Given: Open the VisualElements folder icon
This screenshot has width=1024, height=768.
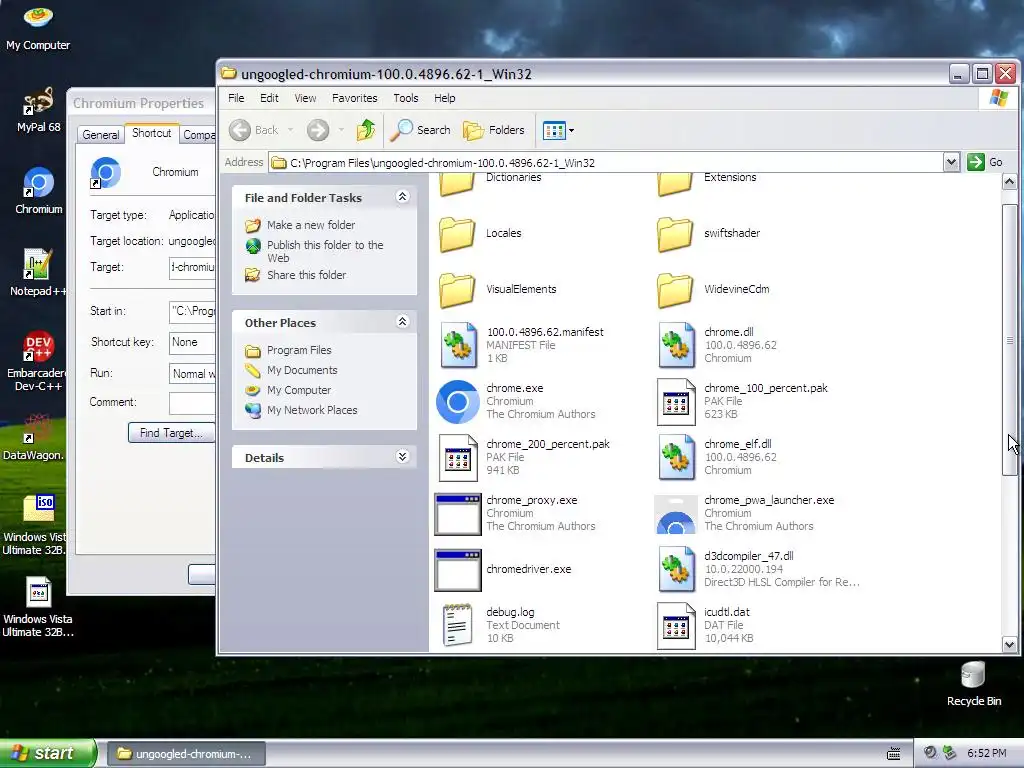Looking at the screenshot, I should (457, 290).
